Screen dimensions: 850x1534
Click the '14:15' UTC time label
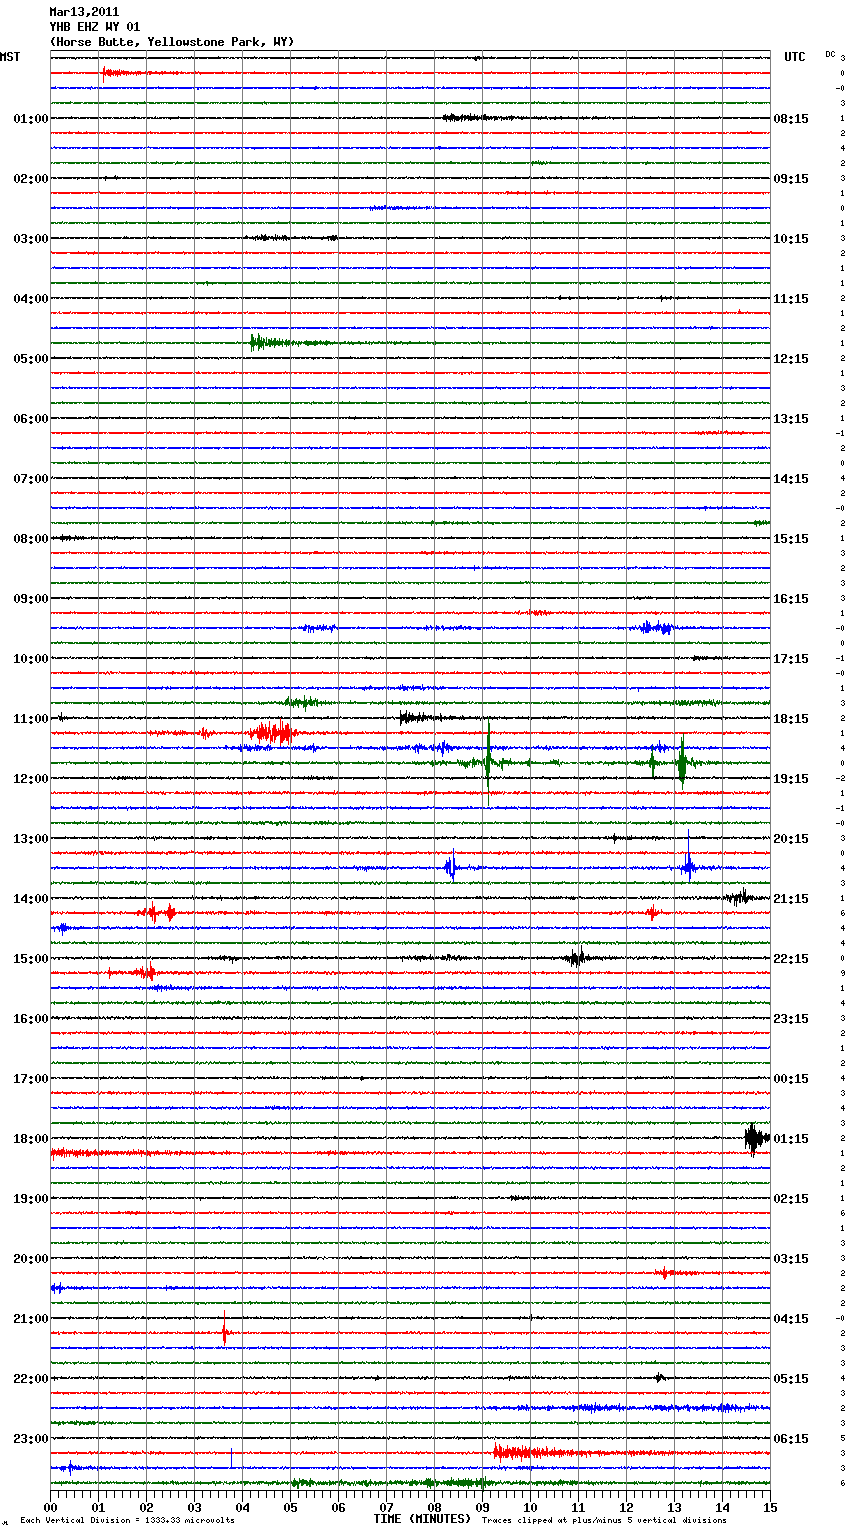[x=791, y=479]
